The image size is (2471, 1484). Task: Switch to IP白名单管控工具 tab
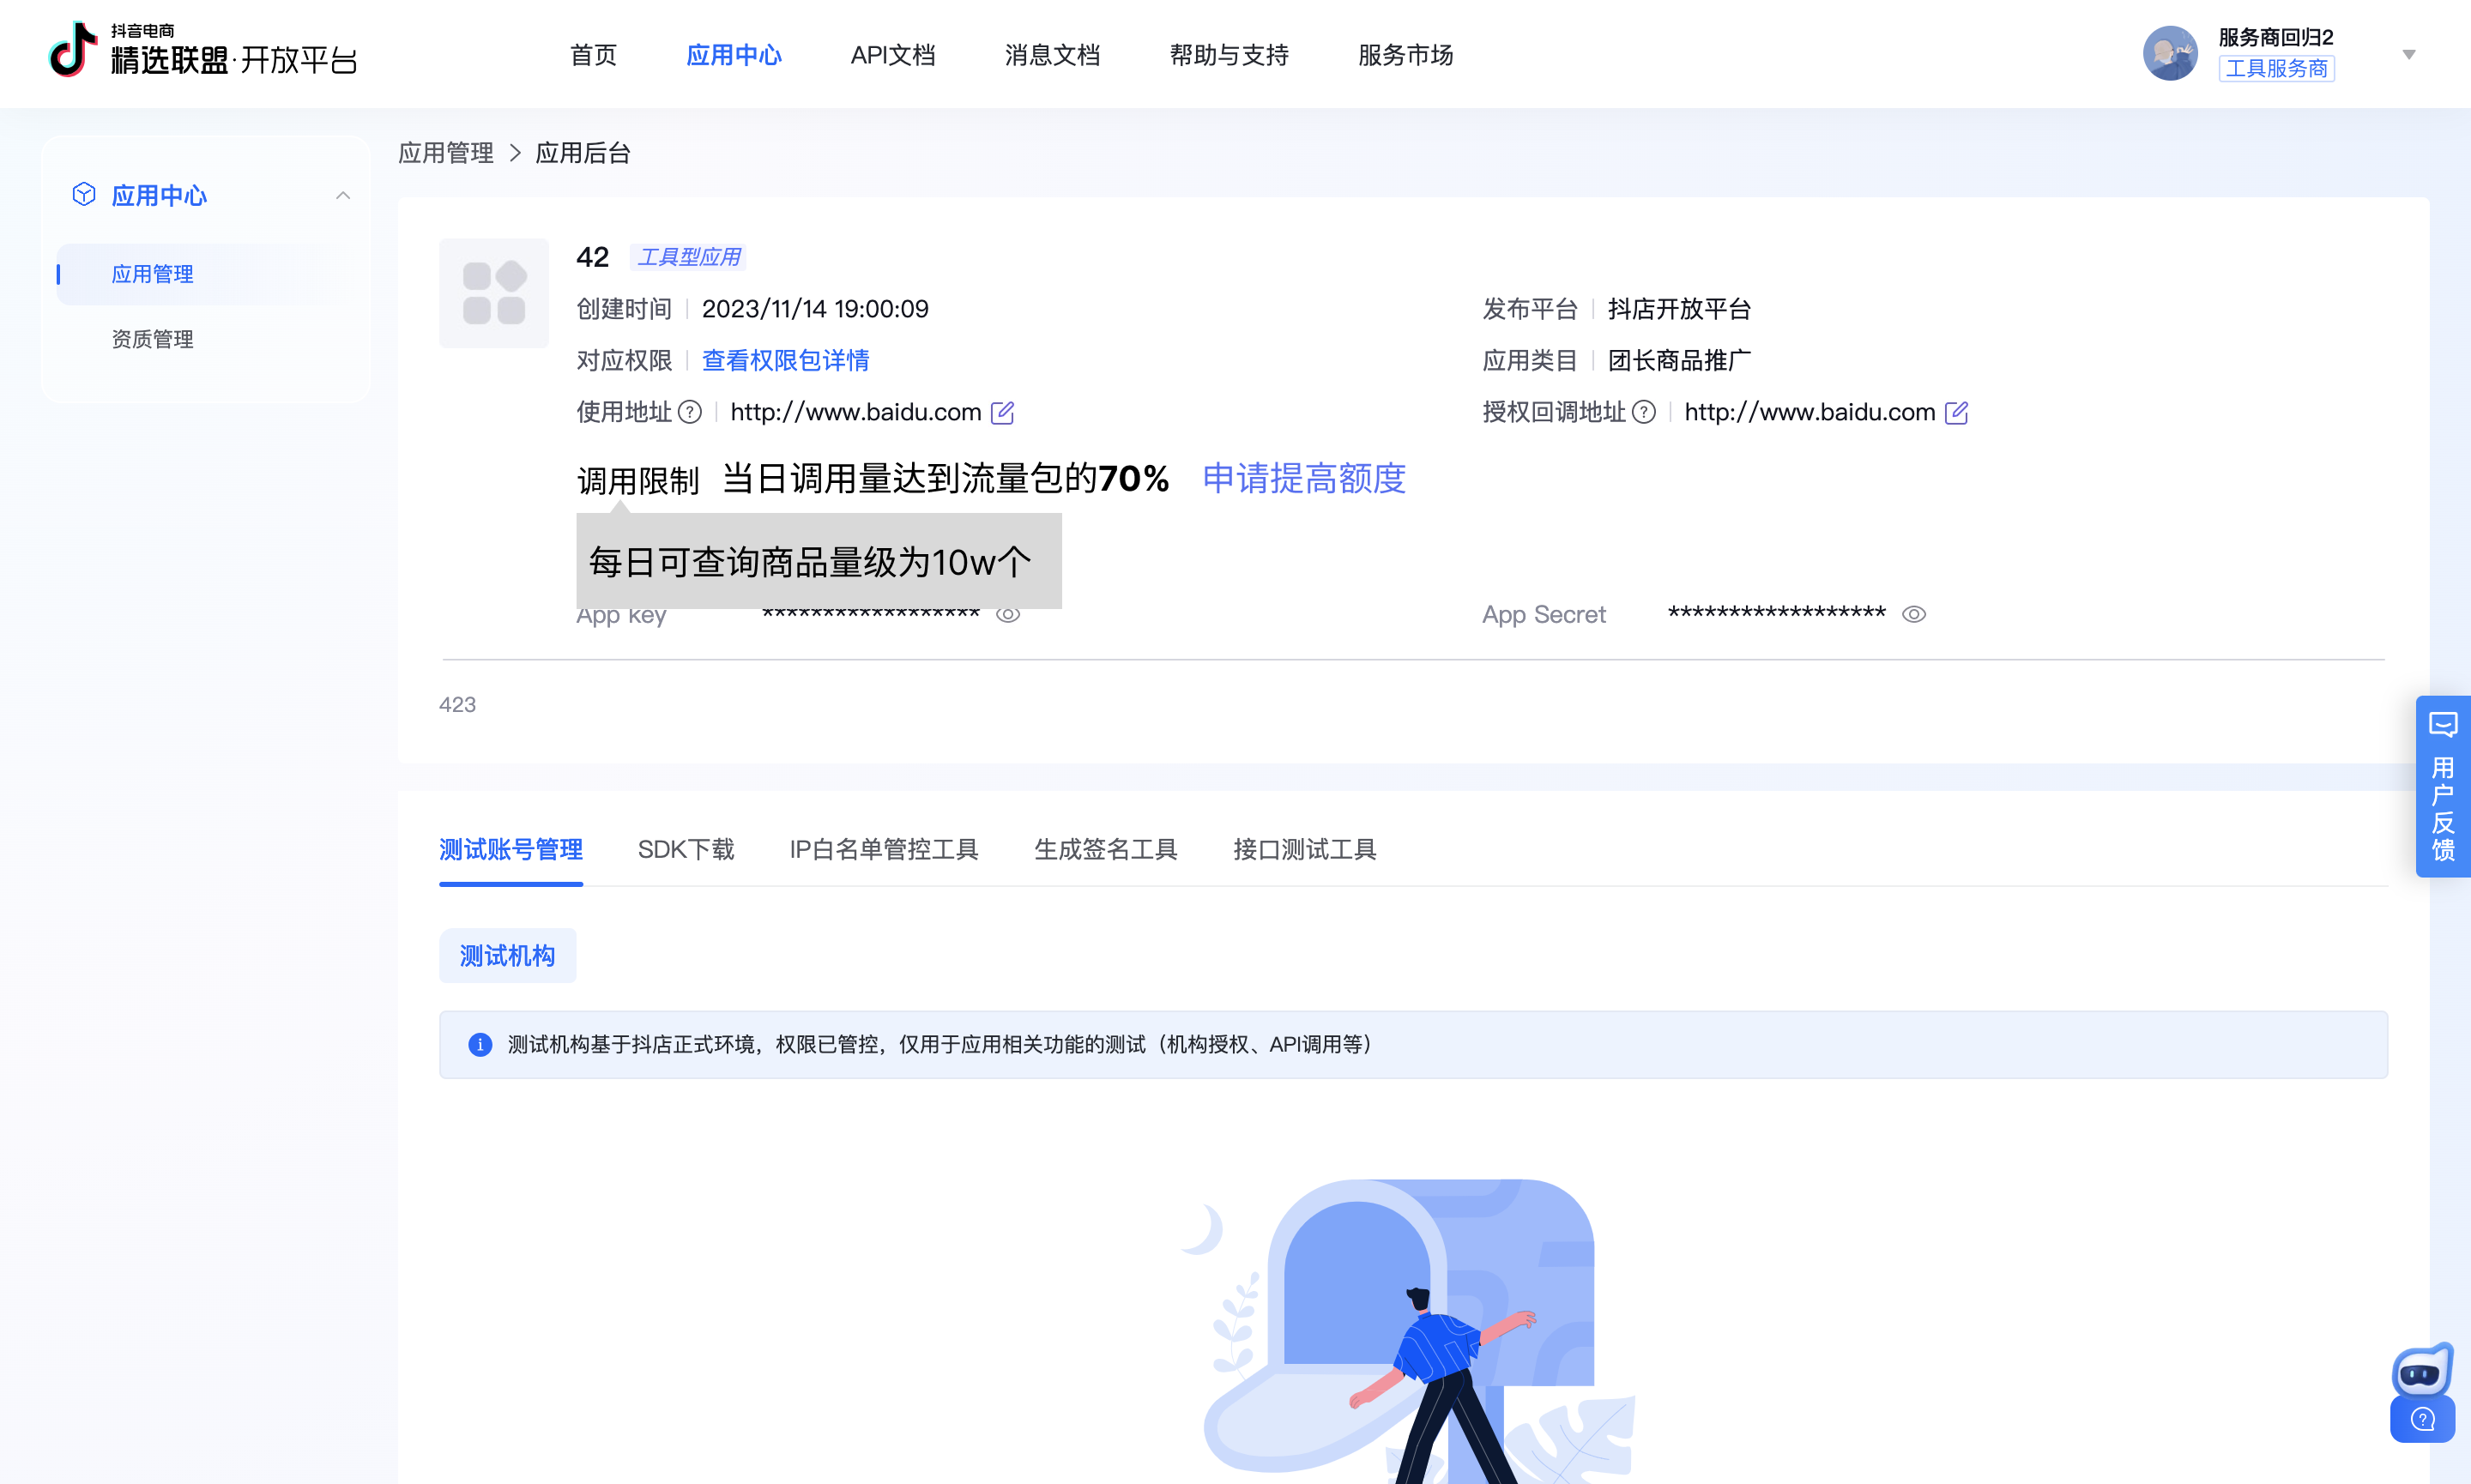tap(884, 850)
